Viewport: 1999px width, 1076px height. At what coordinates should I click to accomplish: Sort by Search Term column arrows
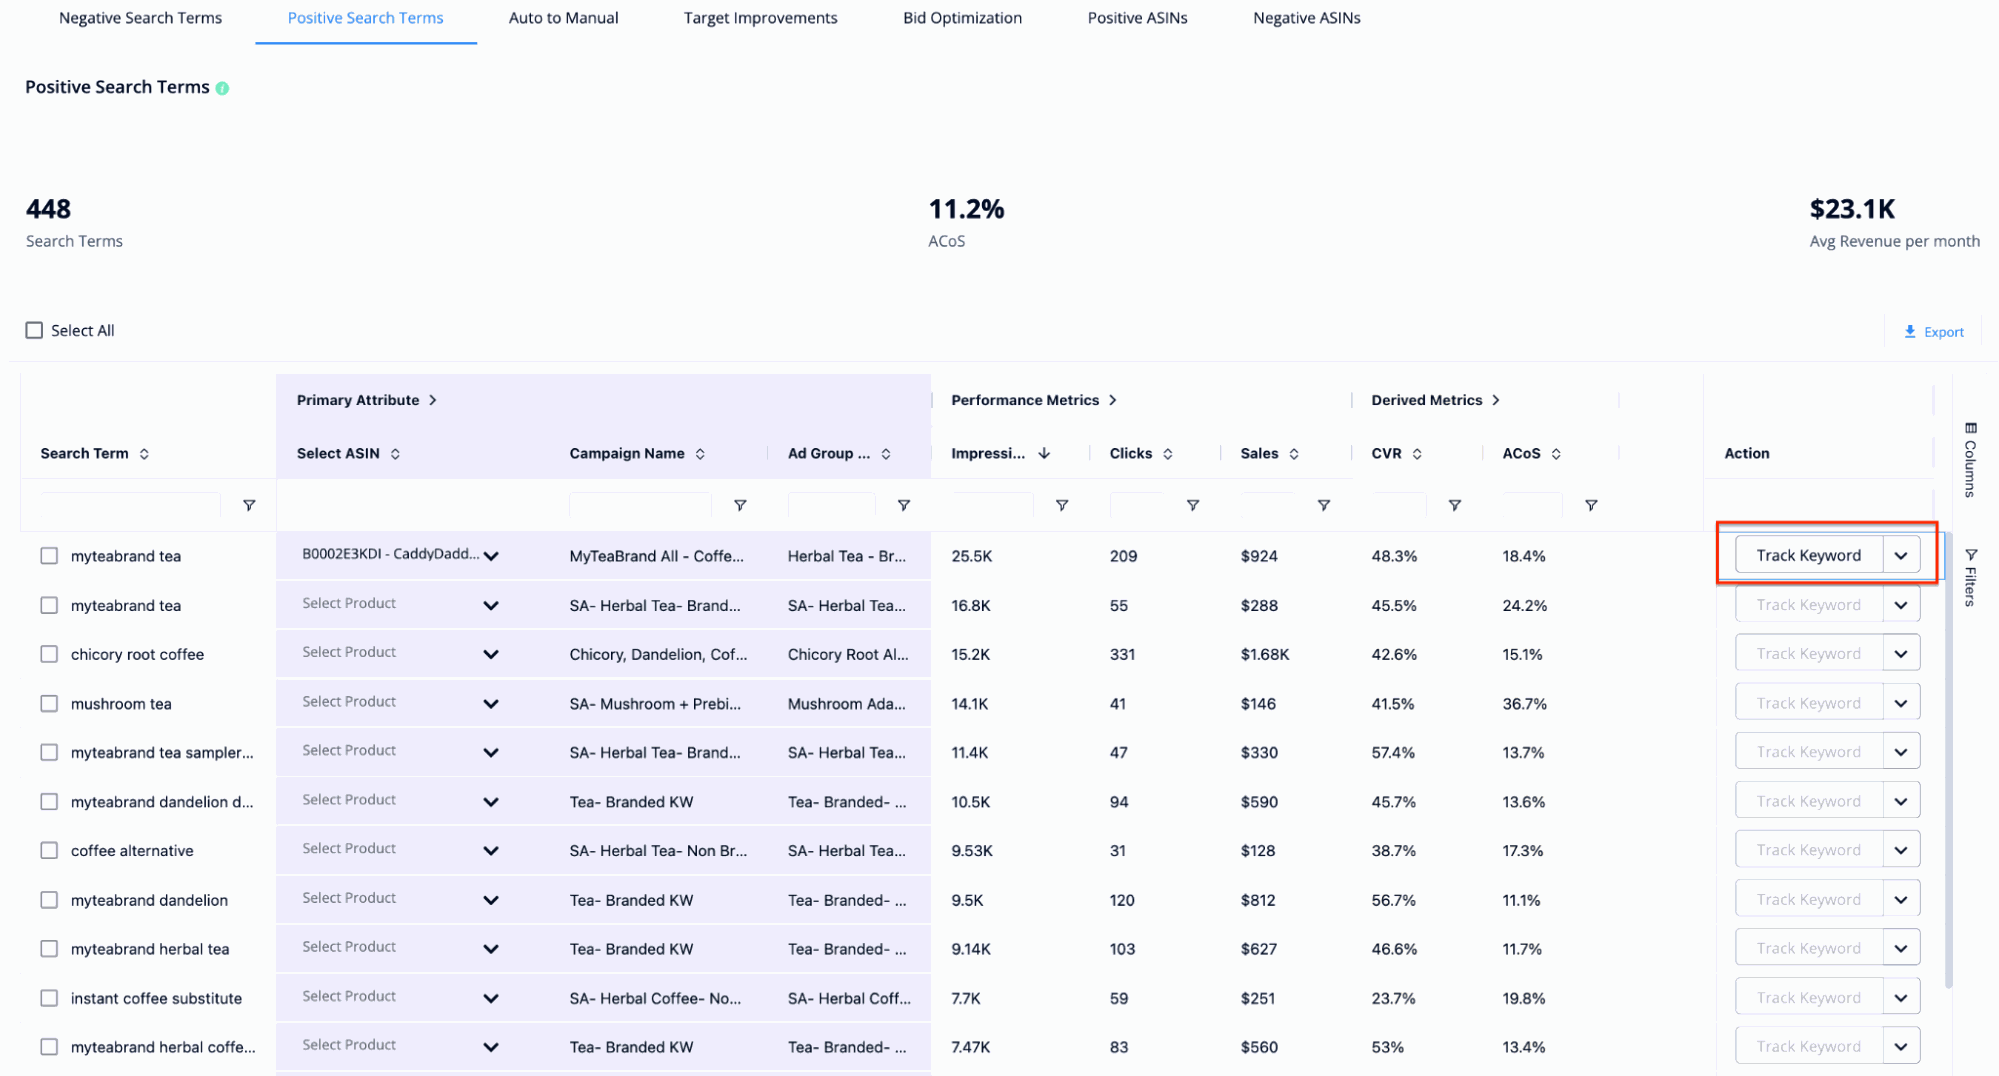click(x=144, y=454)
